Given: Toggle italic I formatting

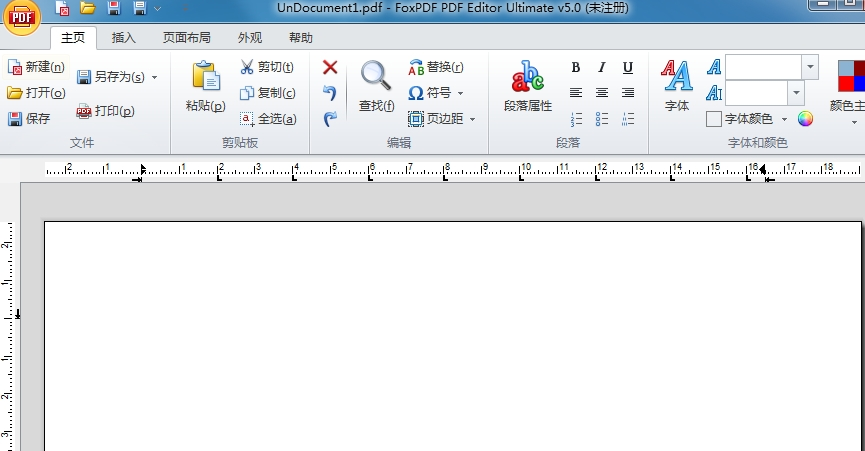Looking at the screenshot, I should click(x=602, y=67).
